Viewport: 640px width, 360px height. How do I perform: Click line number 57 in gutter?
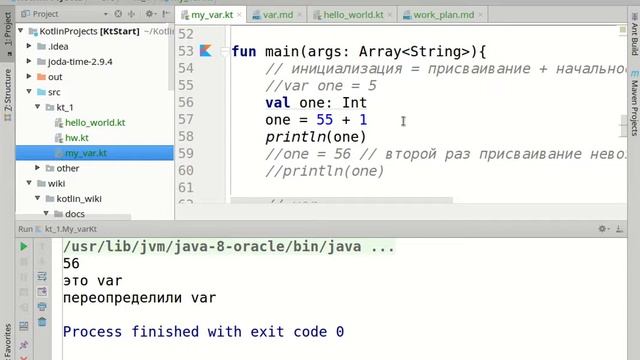(186, 120)
